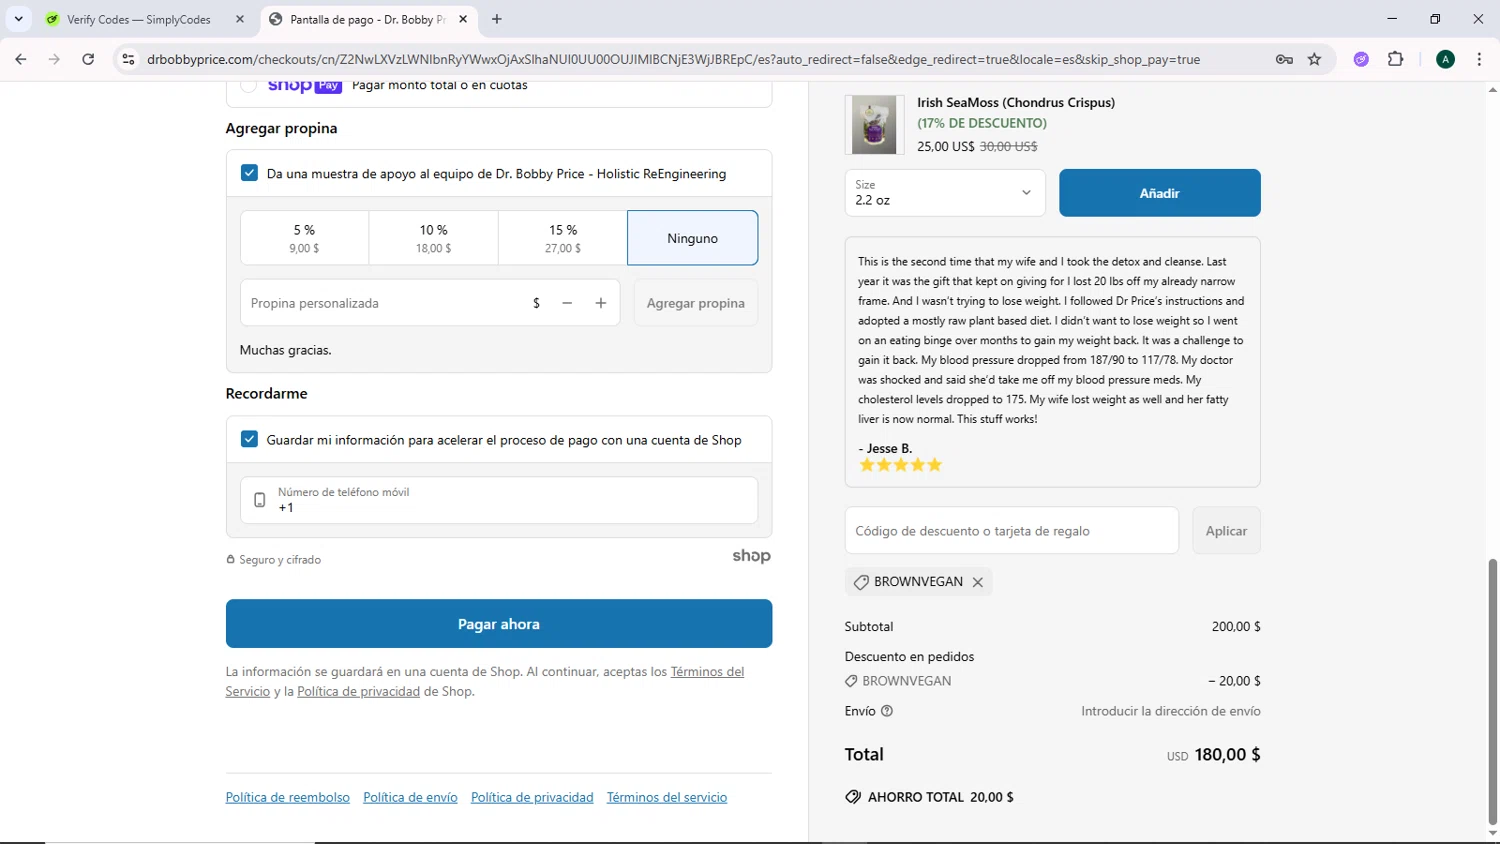Viewport: 1500px width, 844px height.
Task: Open the Términos del Servicio link for Shop
Action: 707,672
